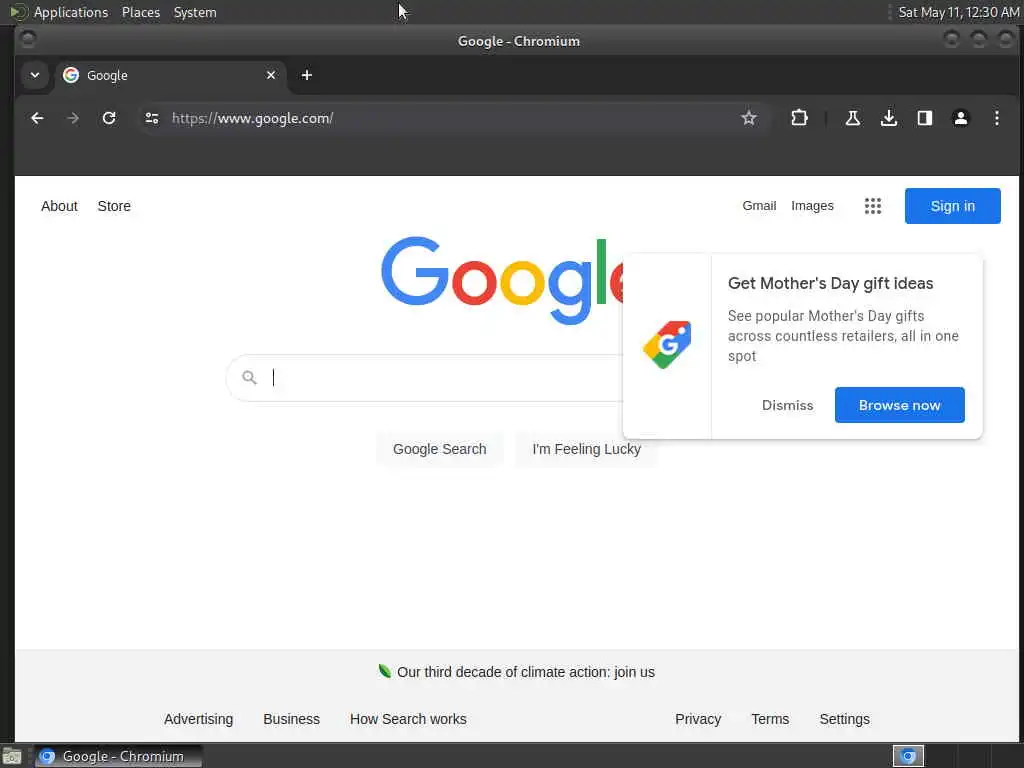The image size is (1024, 768).
Task: Open the Images link
Action: [x=812, y=206]
